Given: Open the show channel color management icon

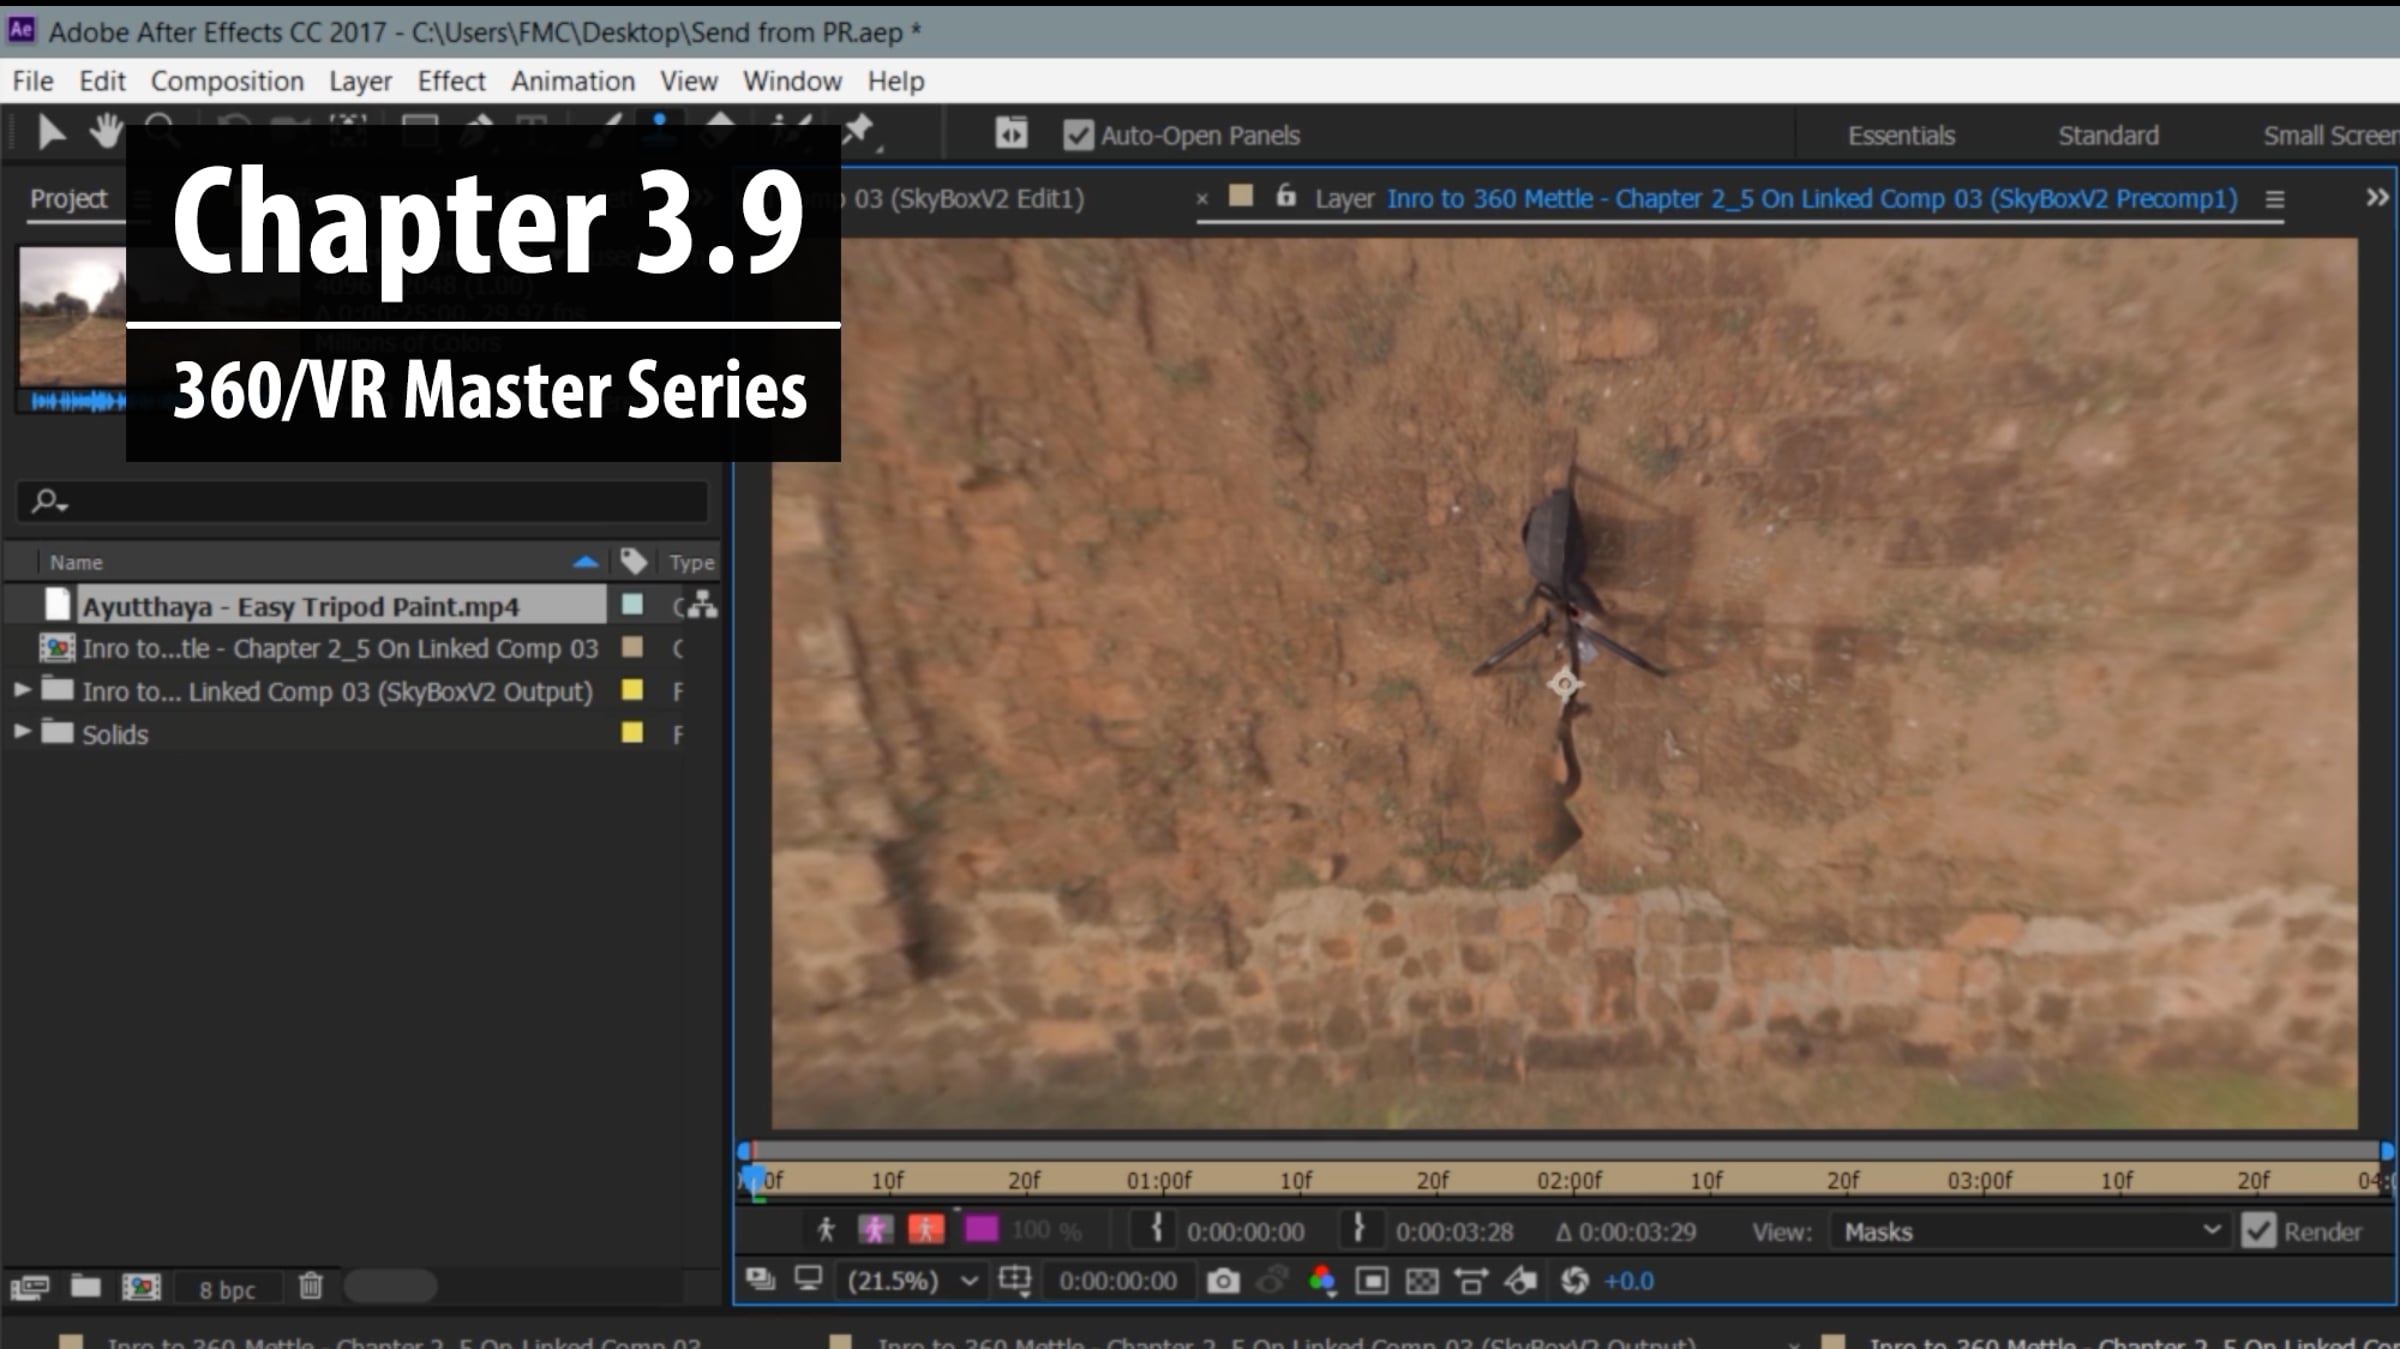Looking at the screenshot, I should [1322, 1281].
